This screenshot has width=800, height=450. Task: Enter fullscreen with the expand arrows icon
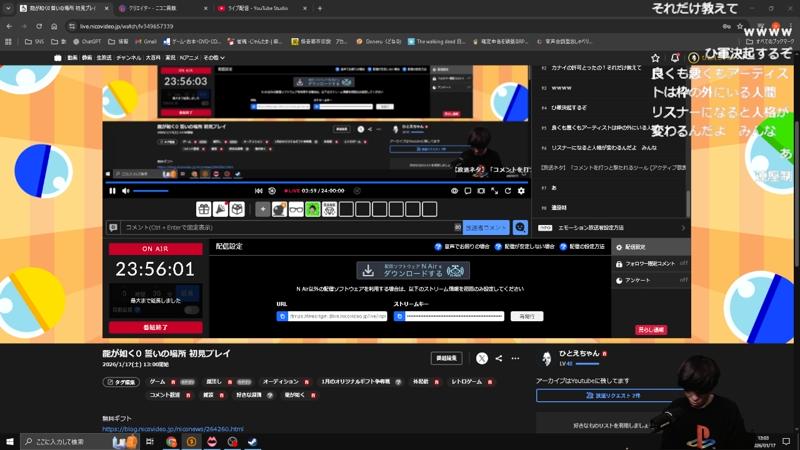coord(494,191)
